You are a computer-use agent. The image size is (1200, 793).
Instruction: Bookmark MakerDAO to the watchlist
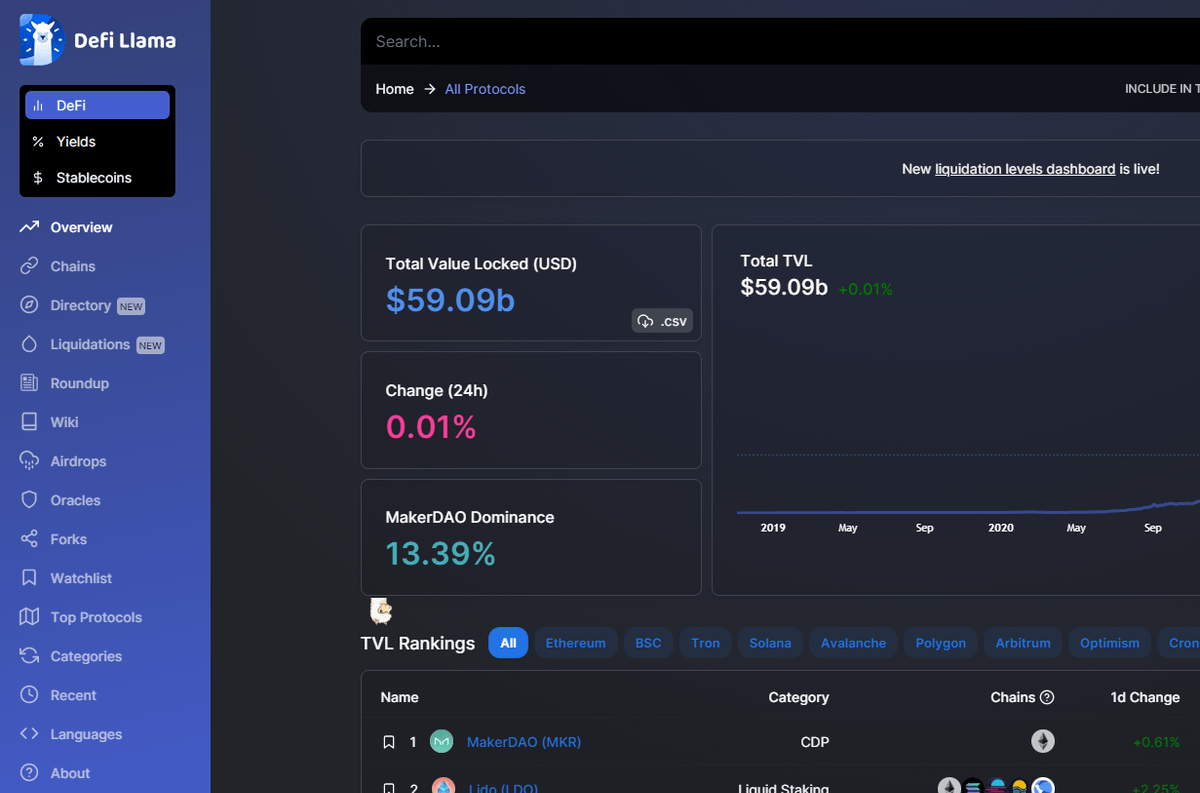coord(389,742)
